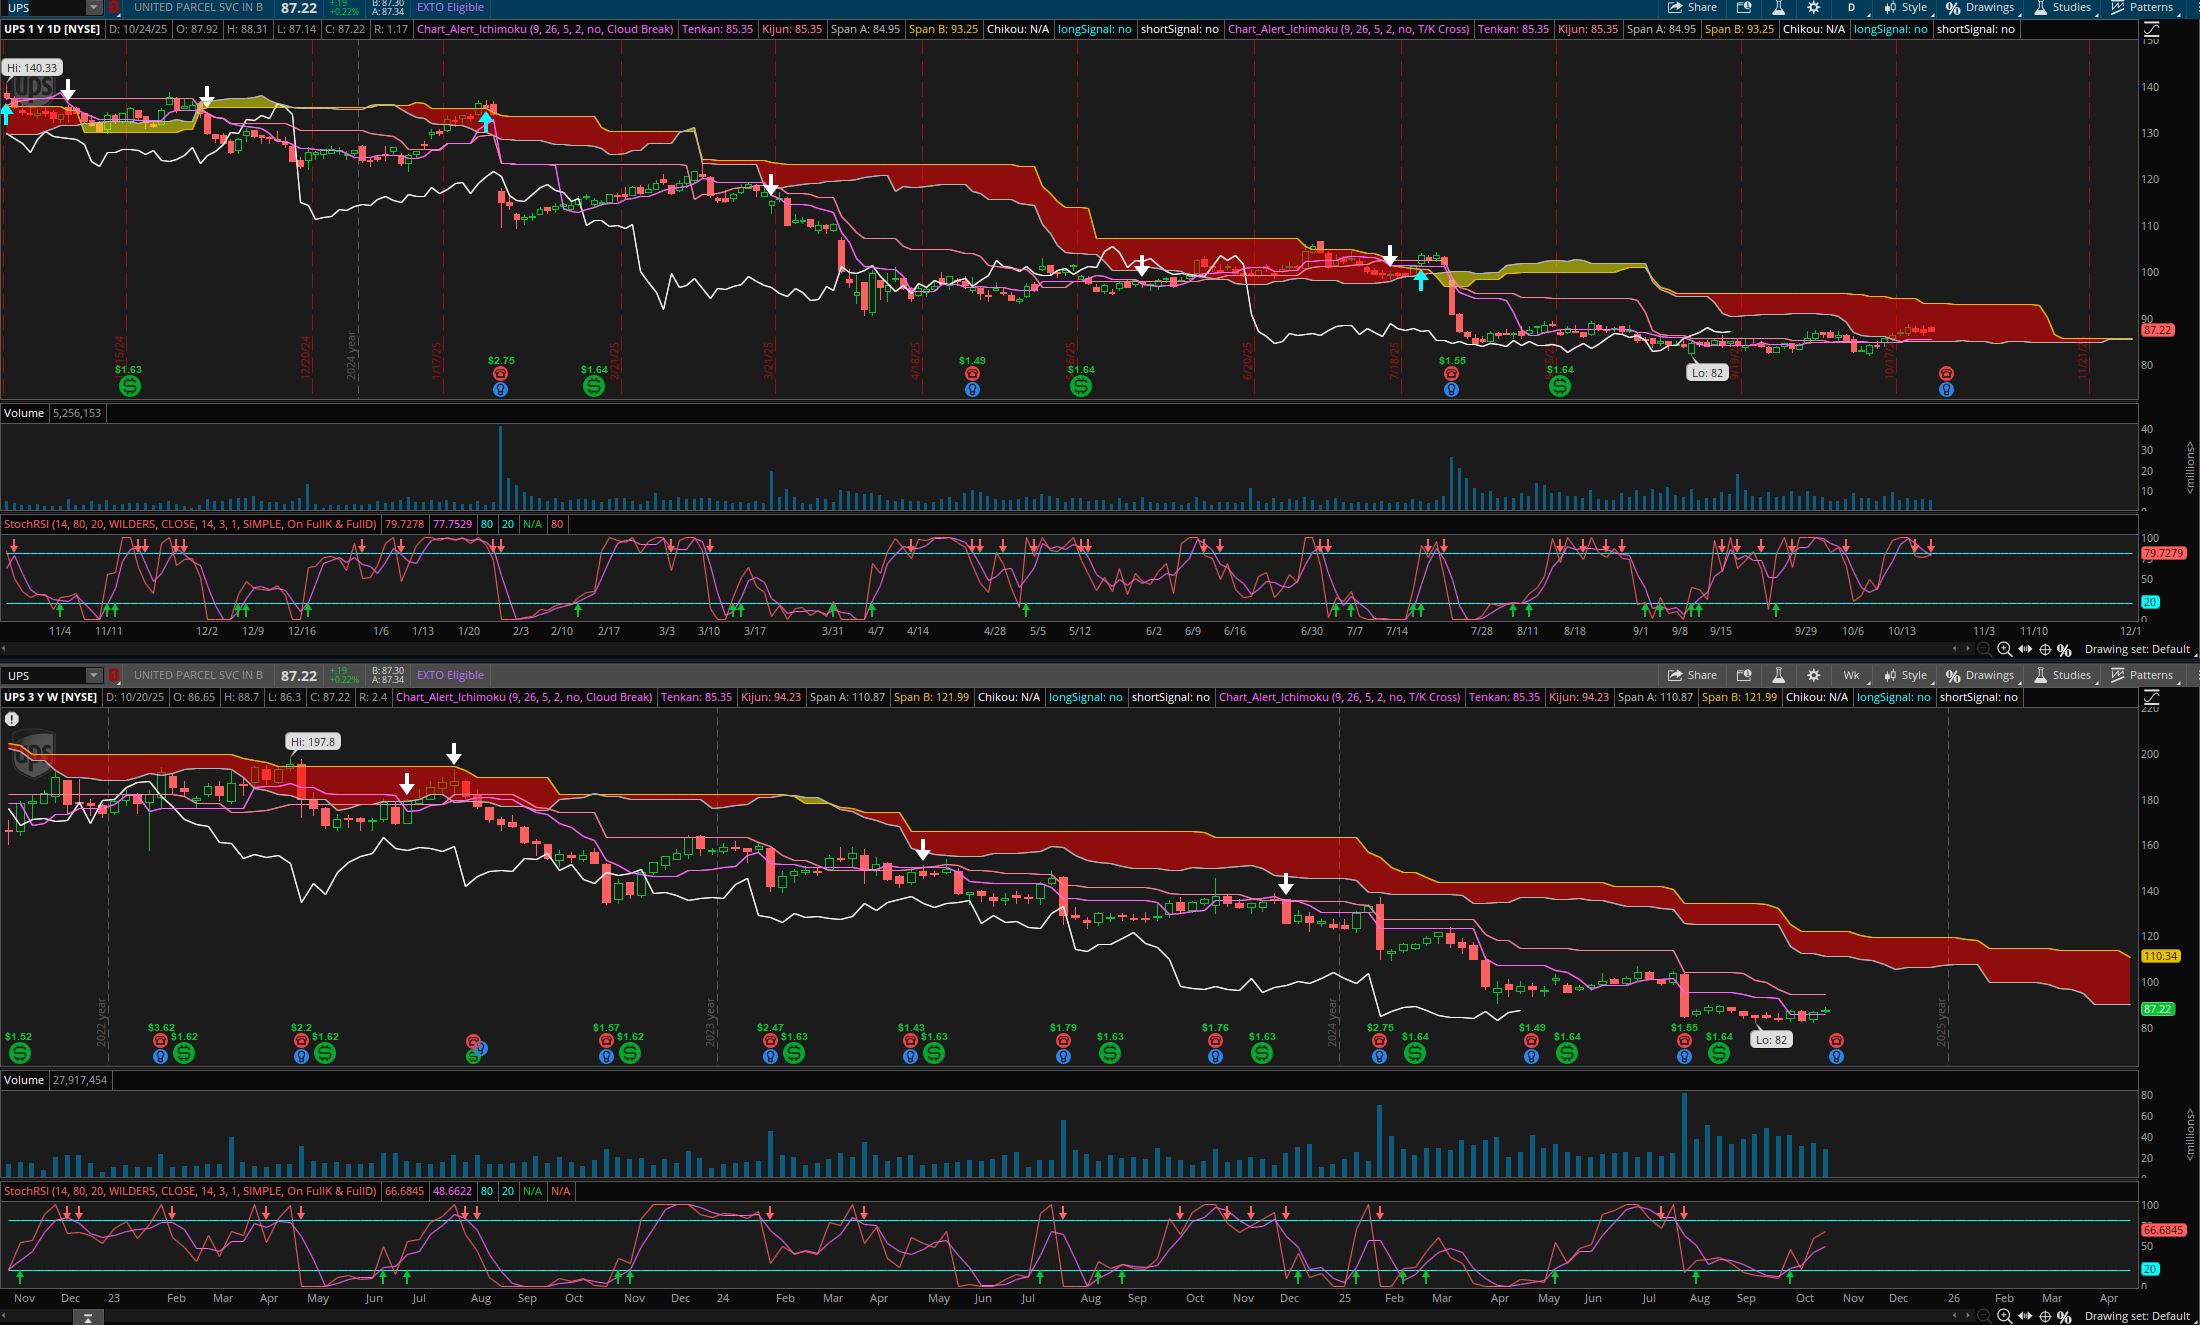Click the Share icon in top chart toolbar

[x=1692, y=7]
